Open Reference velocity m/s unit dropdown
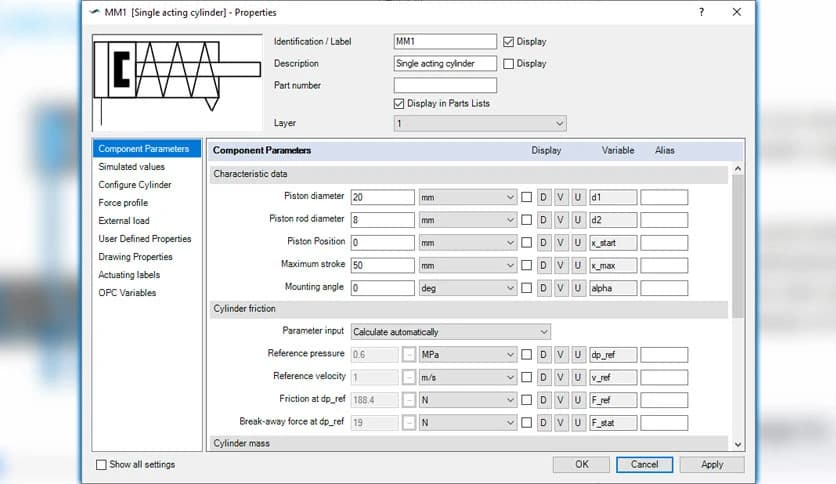The width and height of the screenshot is (836, 484). pos(468,377)
